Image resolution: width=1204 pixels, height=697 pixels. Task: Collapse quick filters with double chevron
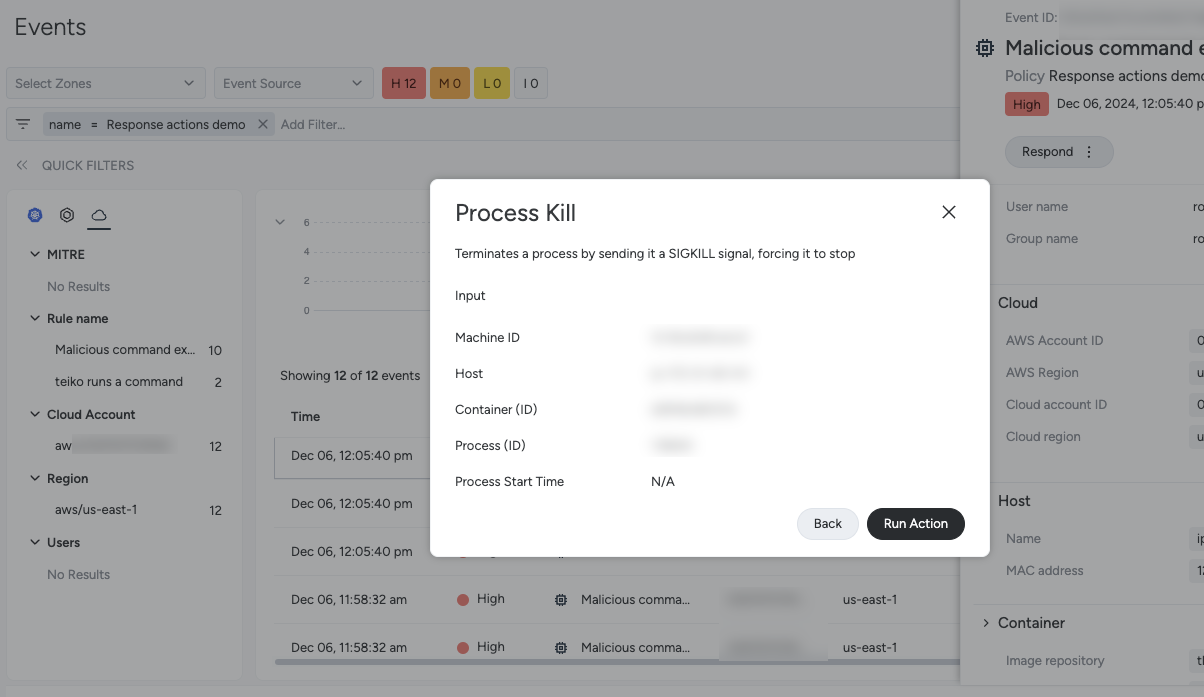[22, 166]
